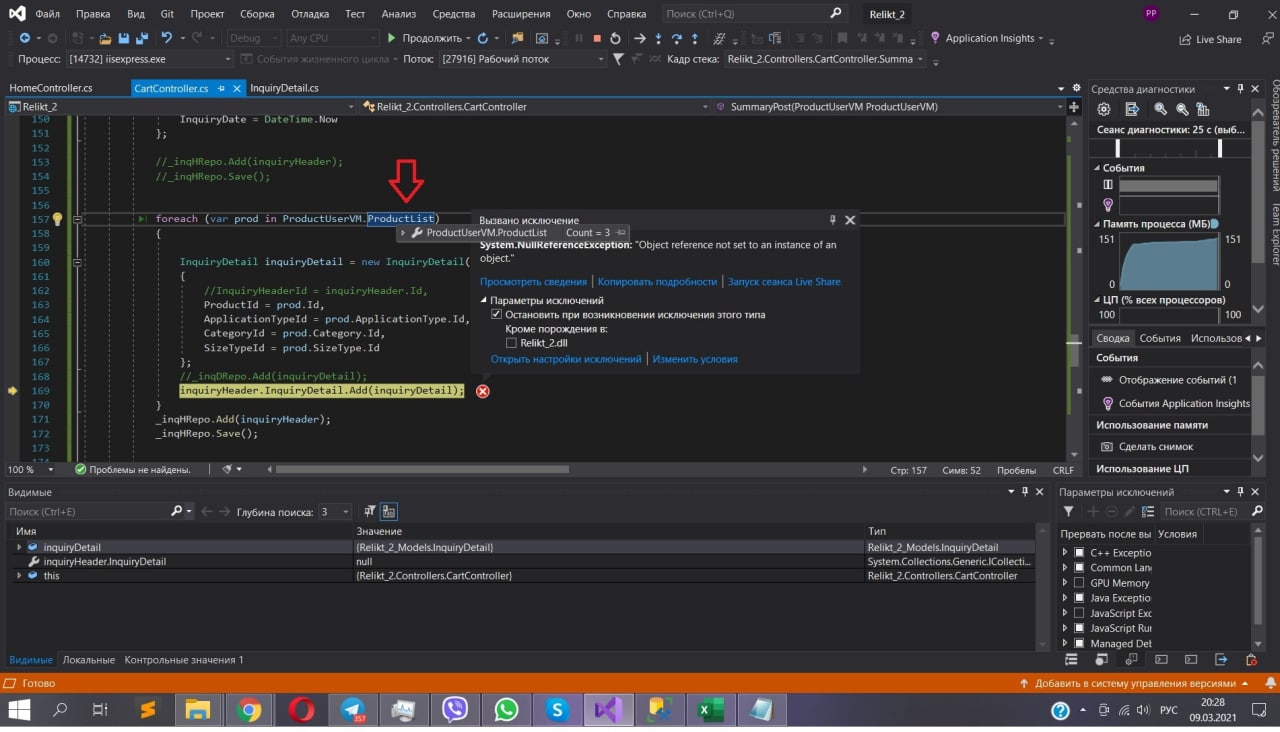Open Google Chrome from taskbar
1280x732 pixels.
[x=249, y=710]
